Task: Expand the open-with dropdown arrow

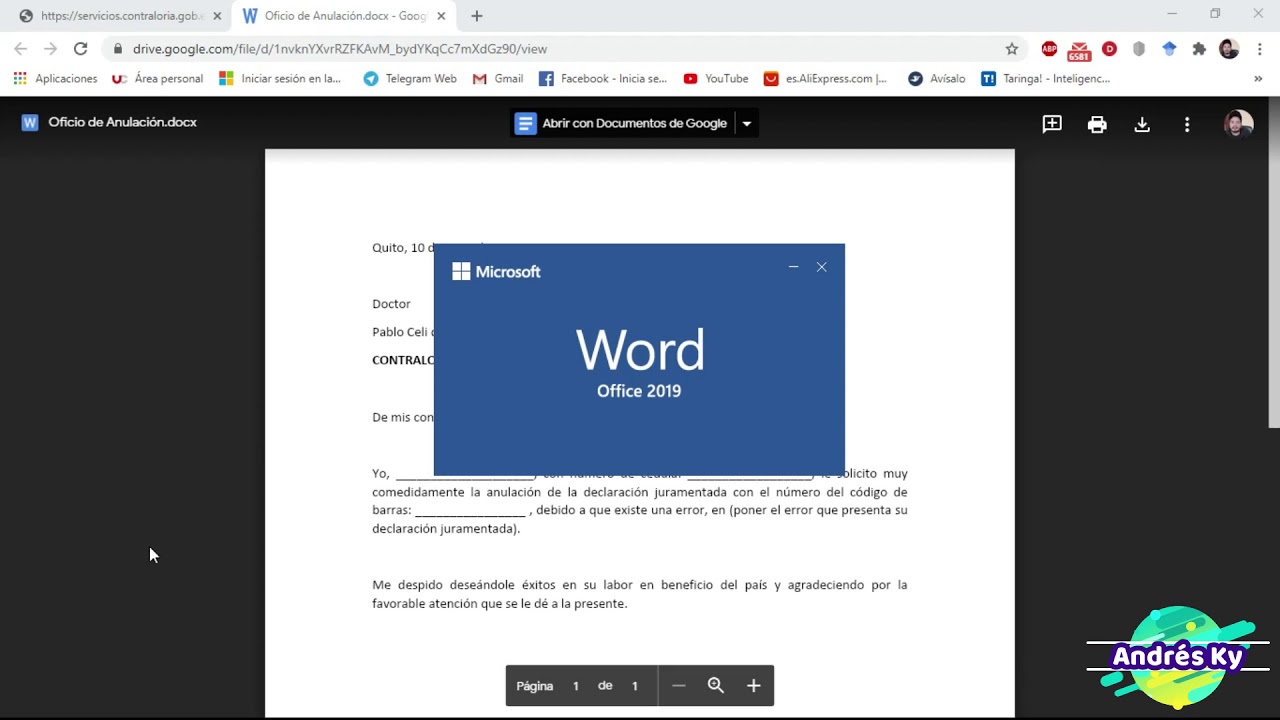Action: coord(746,123)
